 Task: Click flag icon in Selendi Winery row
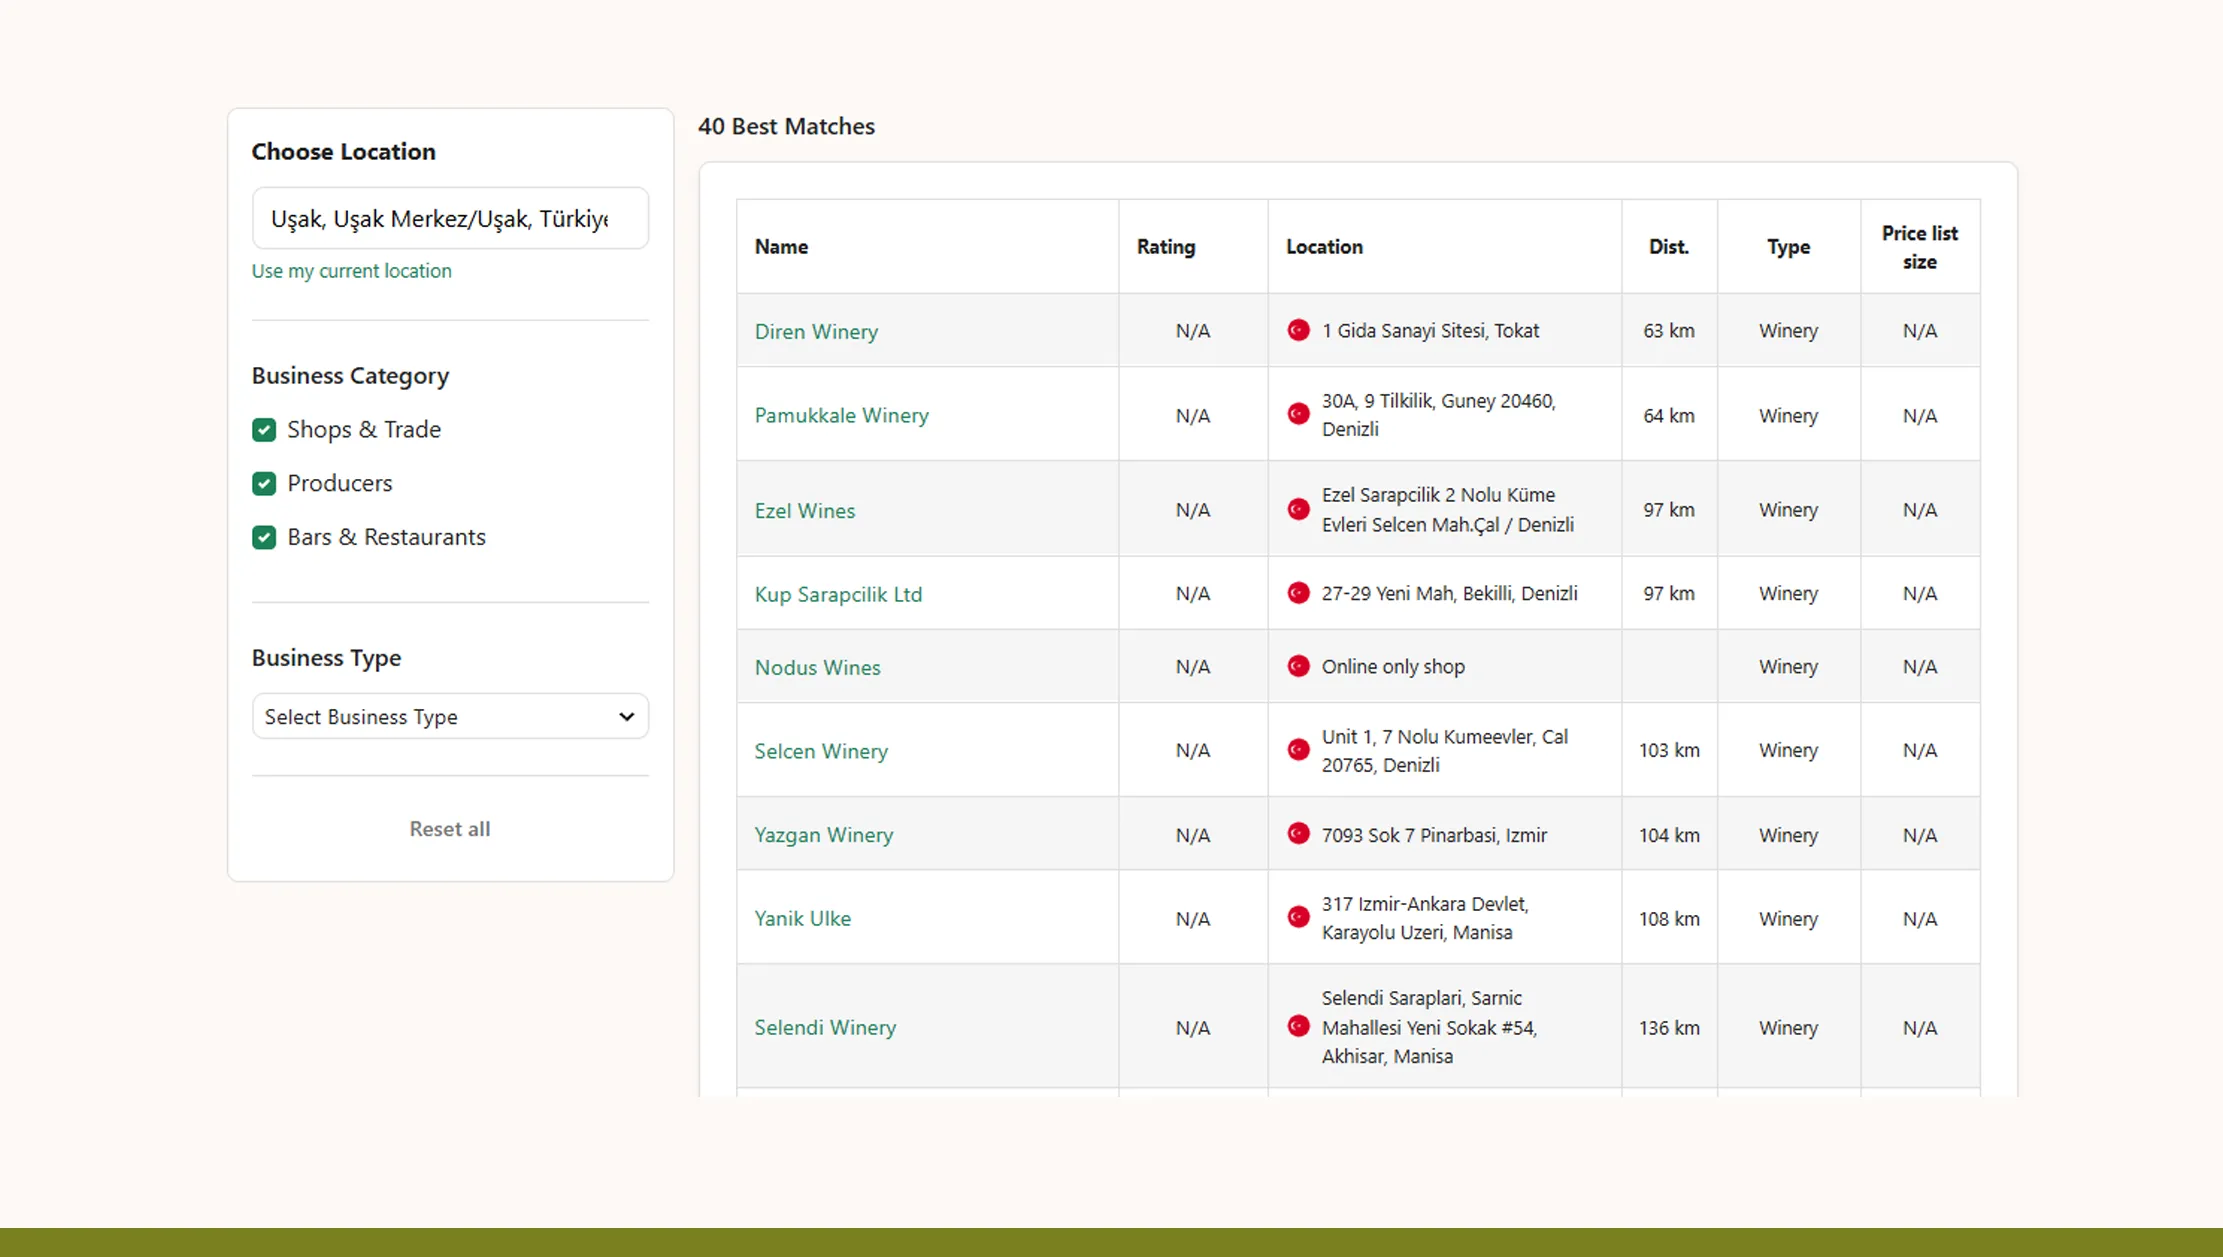[x=1298, y=1027]
